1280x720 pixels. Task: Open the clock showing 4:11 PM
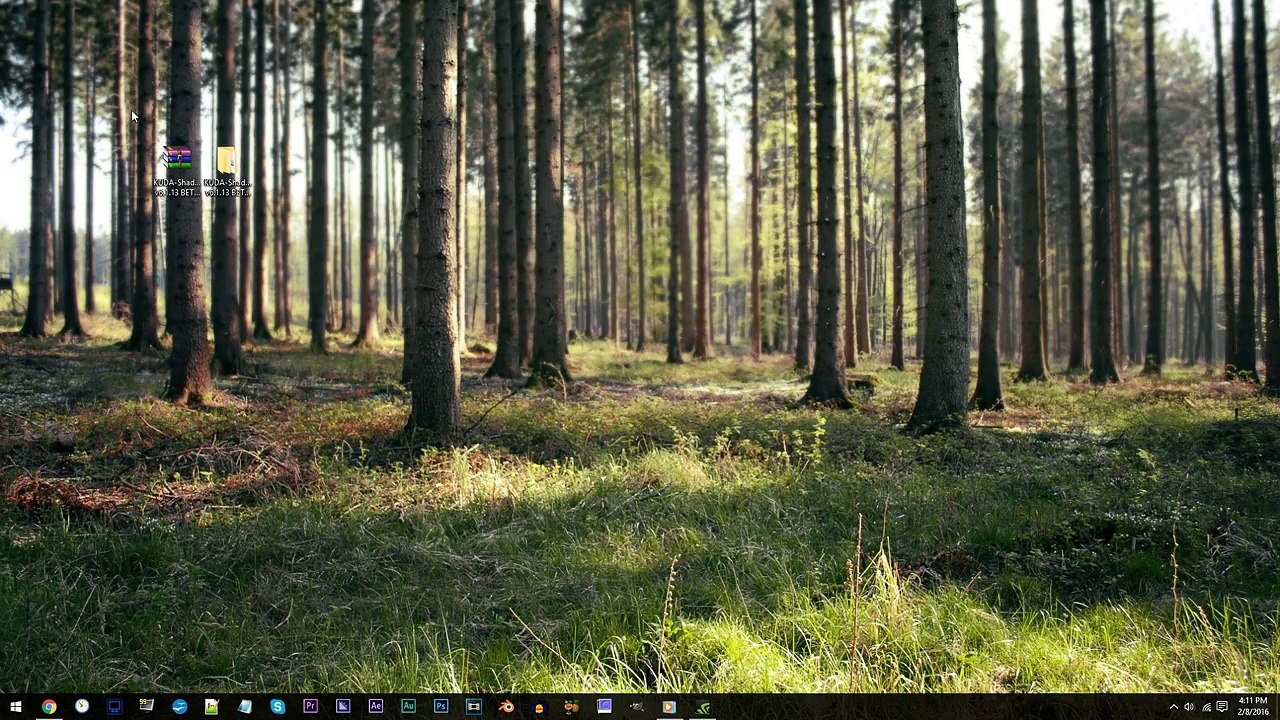(x=1253, y=707)
